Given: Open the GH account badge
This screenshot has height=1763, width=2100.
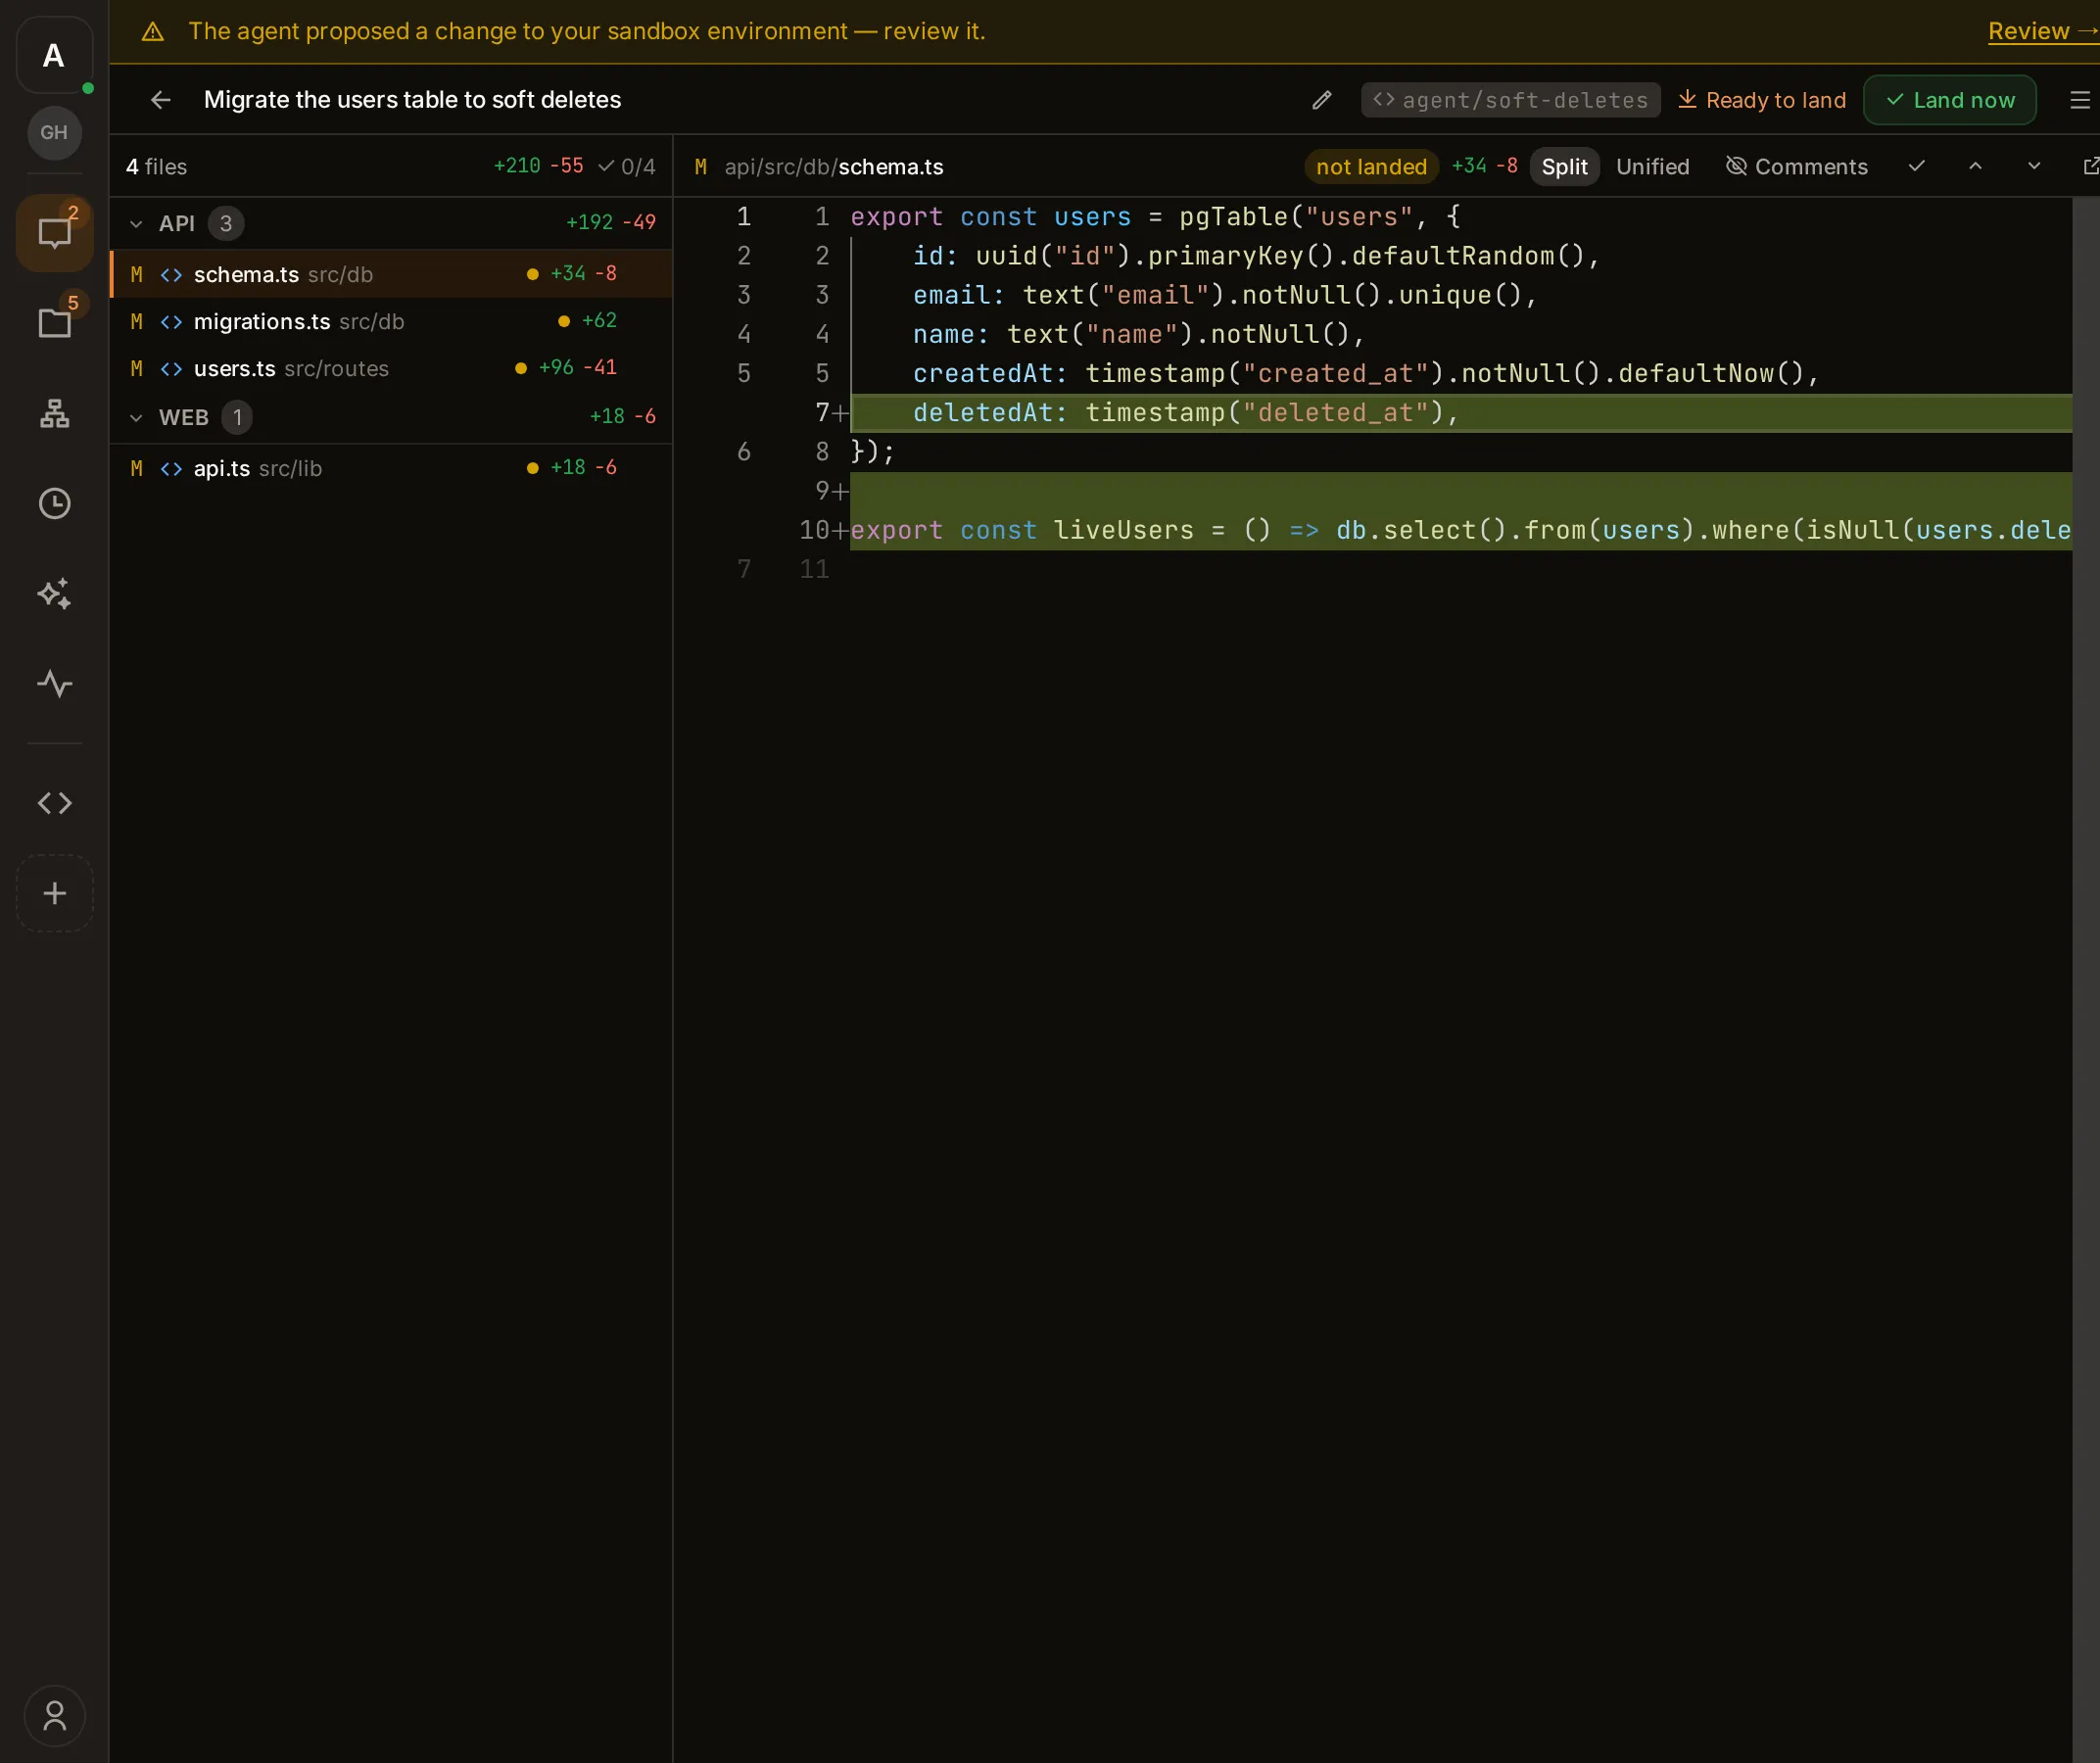Looking at the screenshot, I should (x=54, y=132).
